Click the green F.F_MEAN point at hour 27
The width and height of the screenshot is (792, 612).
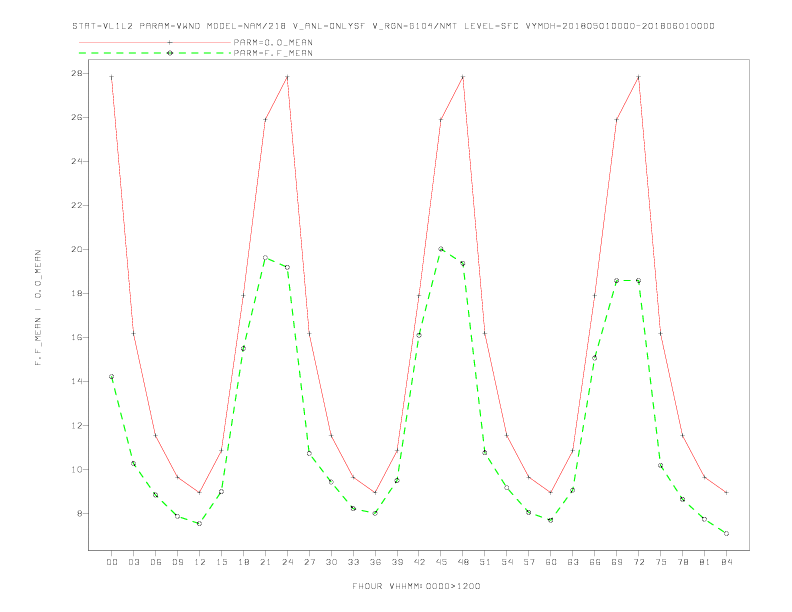point(309,453)
